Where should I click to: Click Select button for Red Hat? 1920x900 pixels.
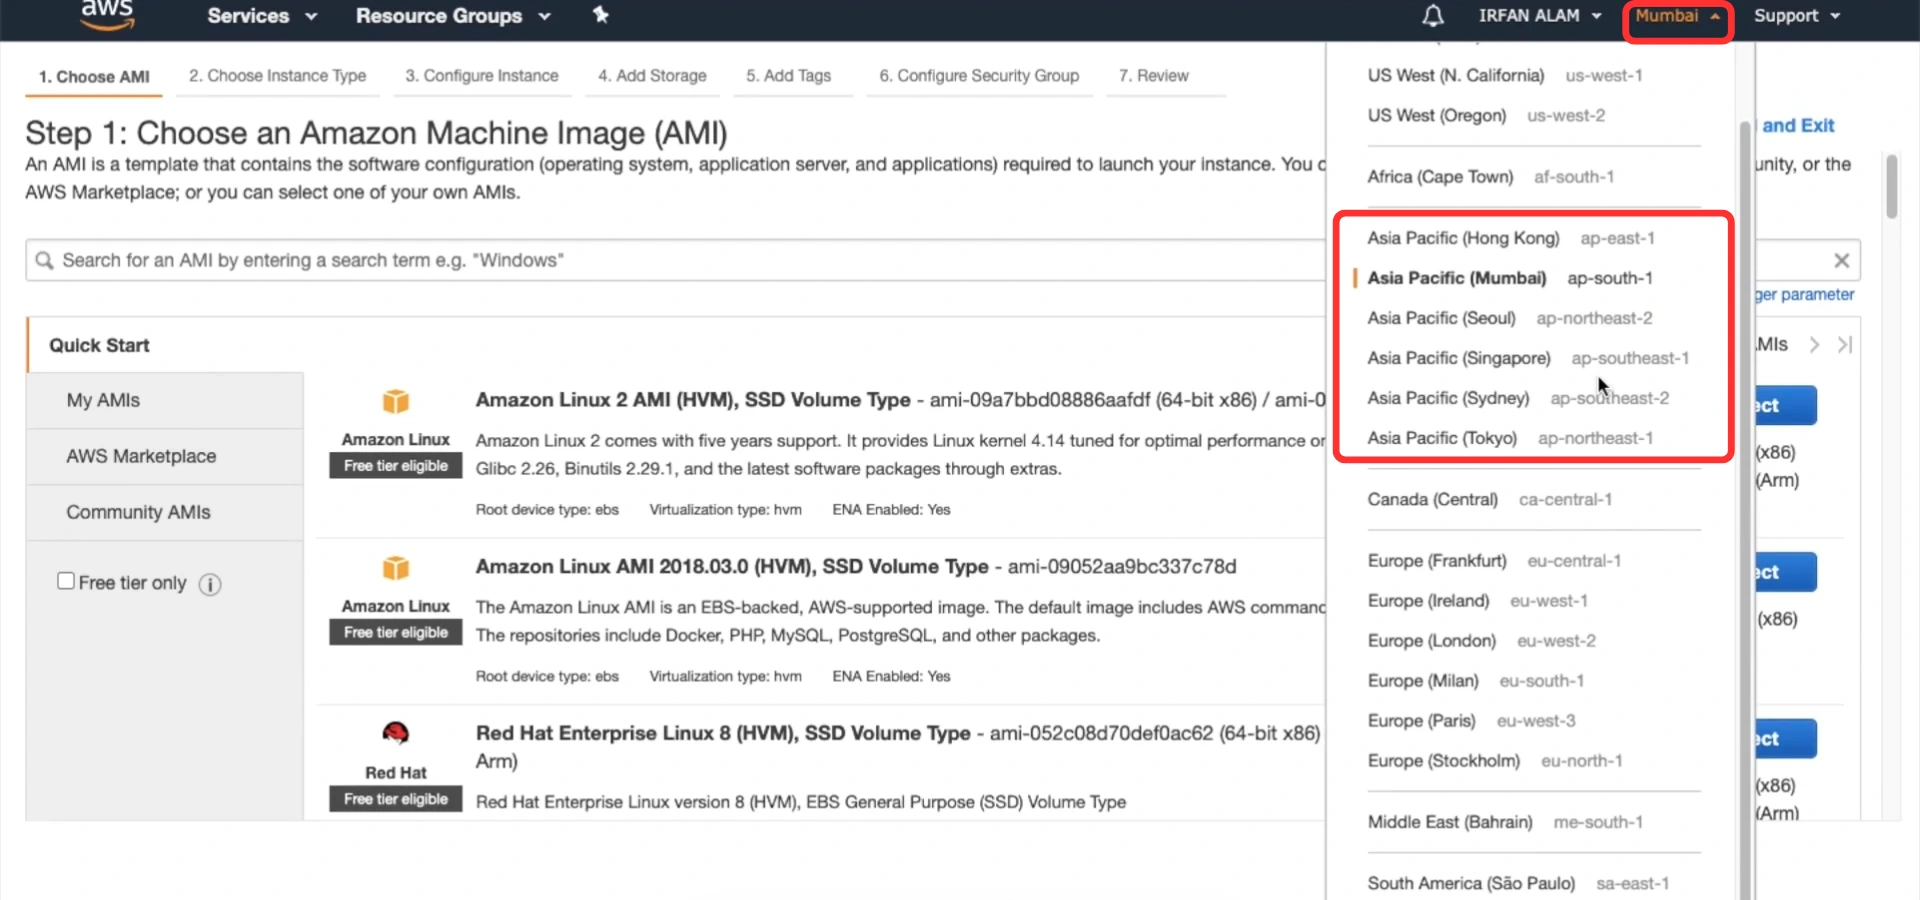pos(1786,740)
